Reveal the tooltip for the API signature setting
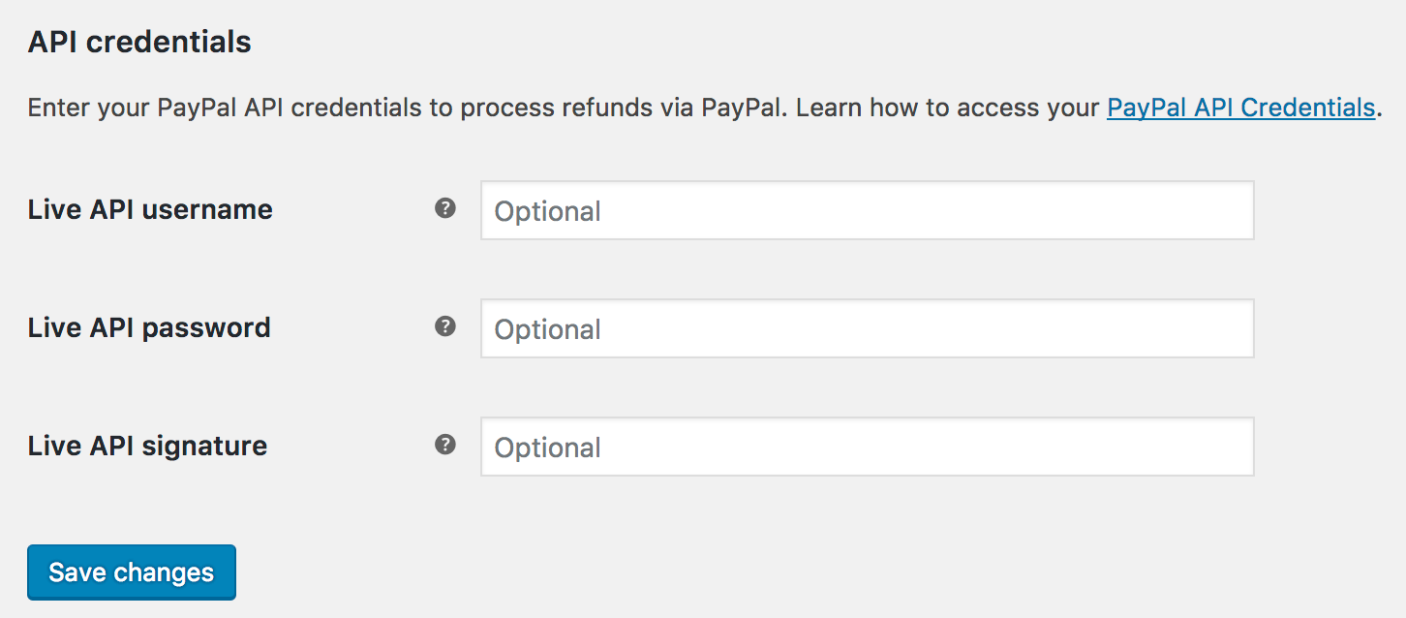Viewport: 1406px width, 618px height. 446,446
